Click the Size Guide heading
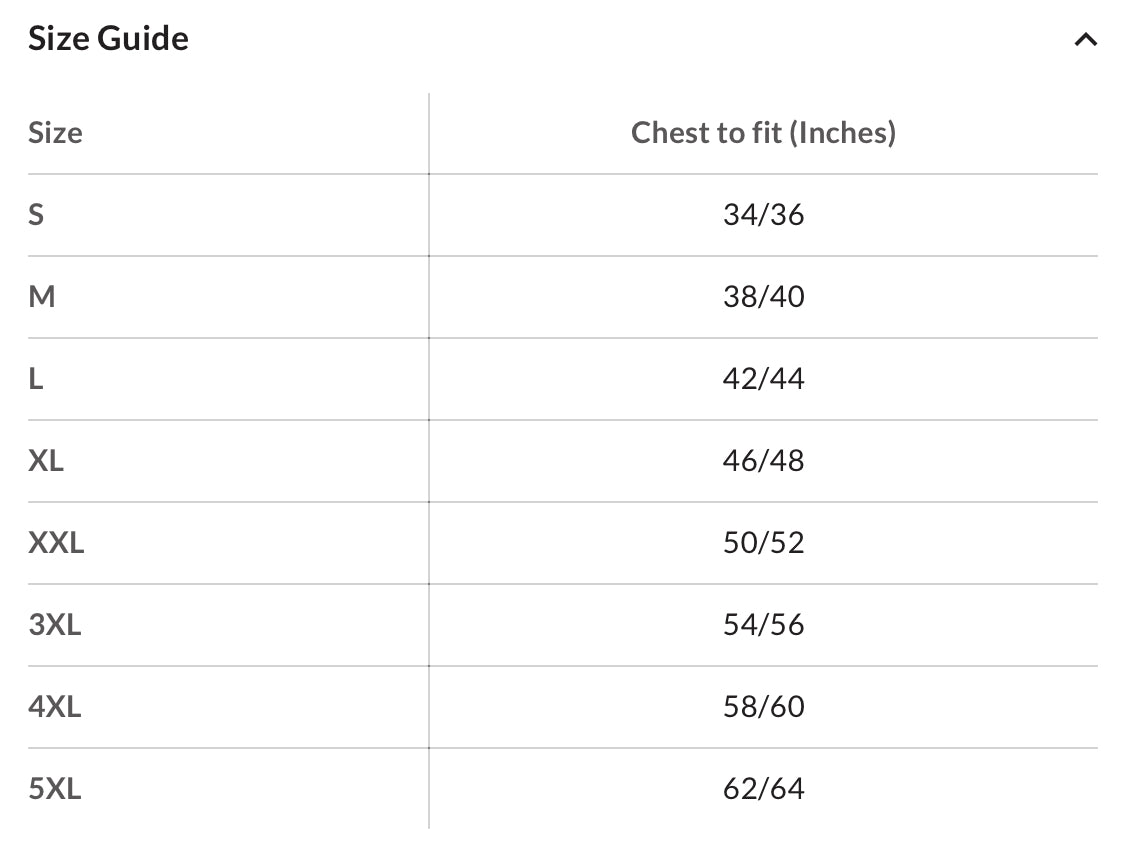Viewport: 1128px width, 867px height. point(108,39)
